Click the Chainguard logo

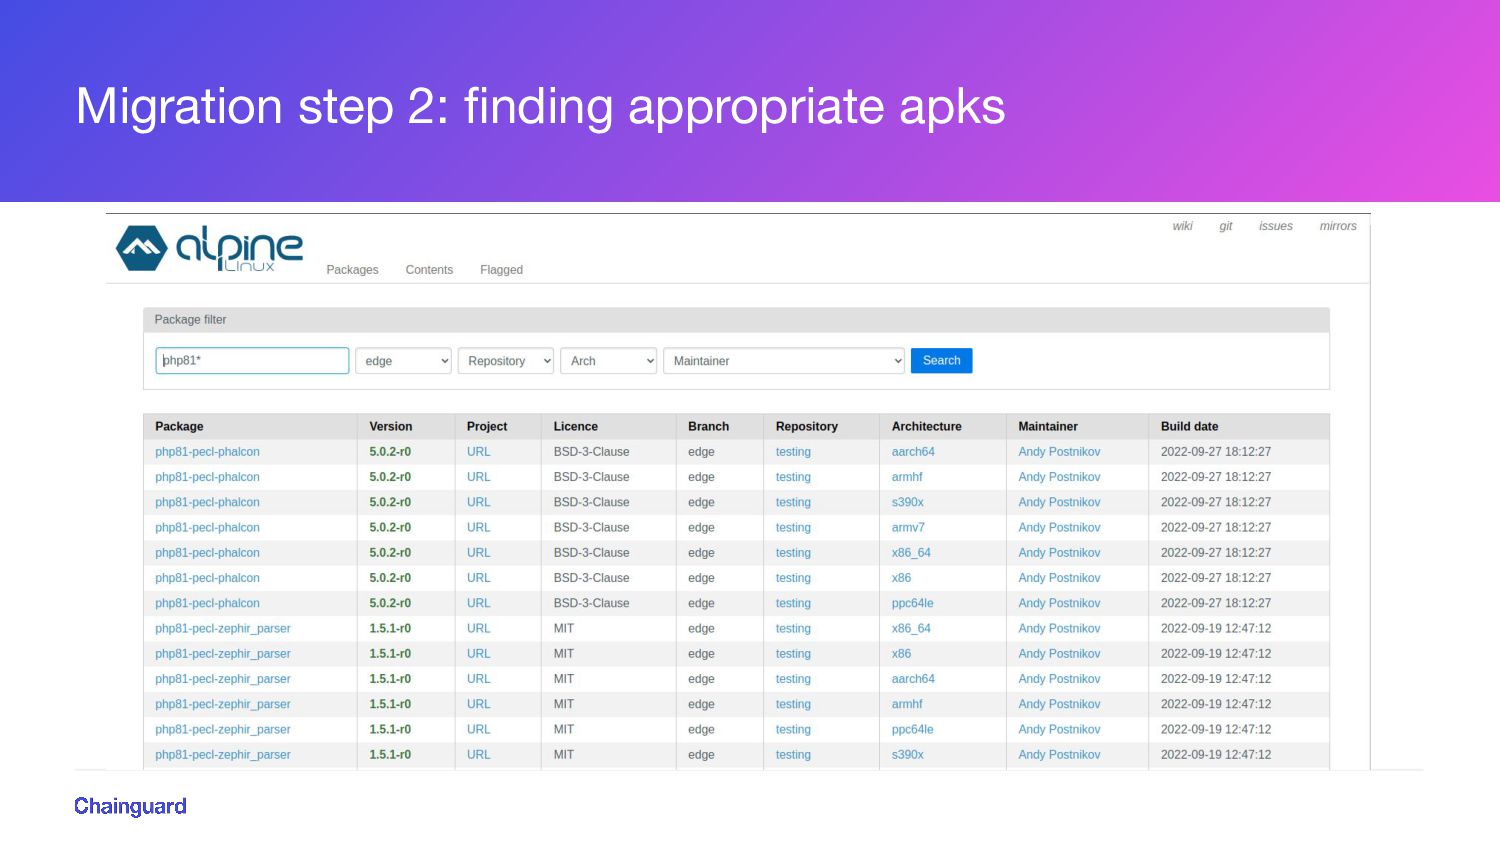[130, 806]
